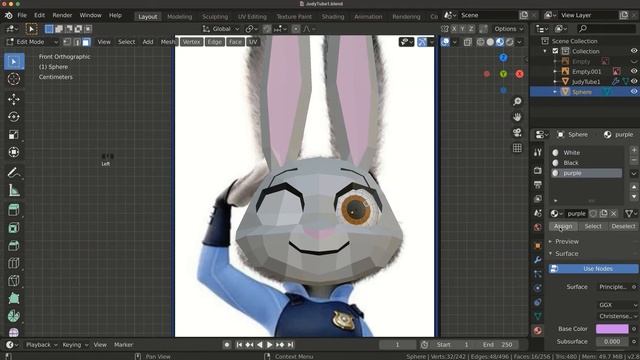
Task: Click the Select material button
Action: point(593,226)
